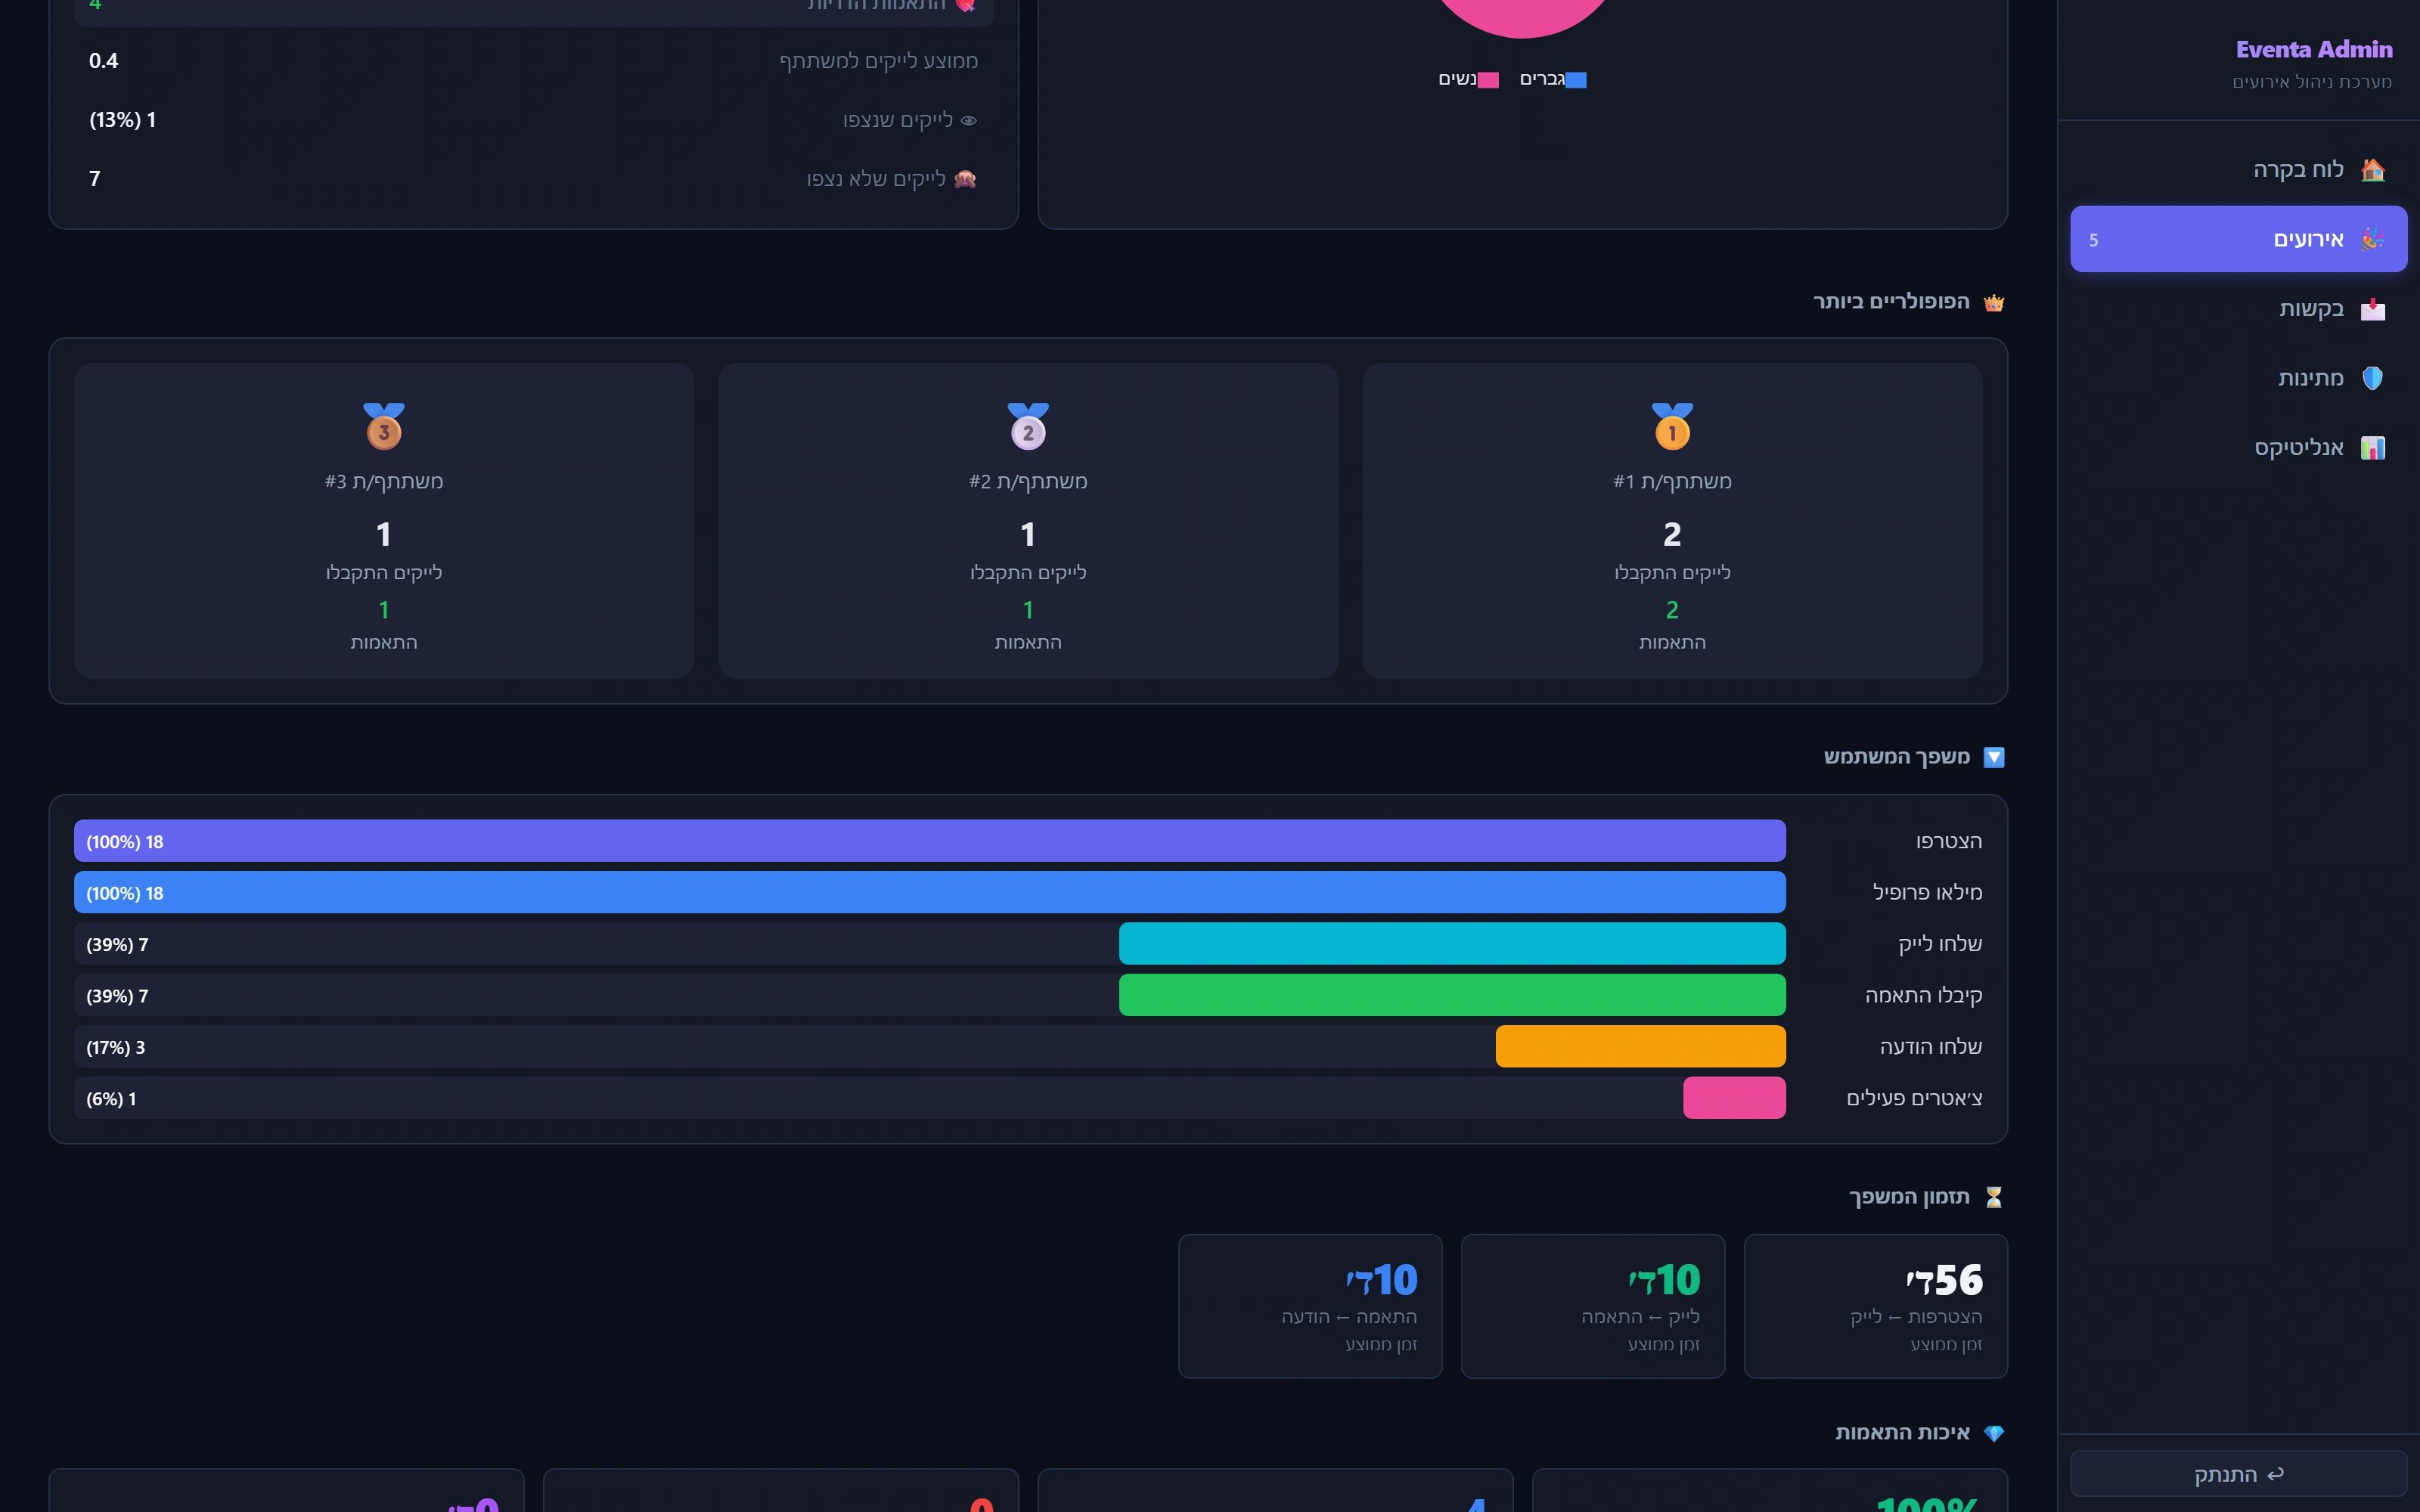Click the התנתק logout button

pyautogui.click(x=2238, y=1474)
